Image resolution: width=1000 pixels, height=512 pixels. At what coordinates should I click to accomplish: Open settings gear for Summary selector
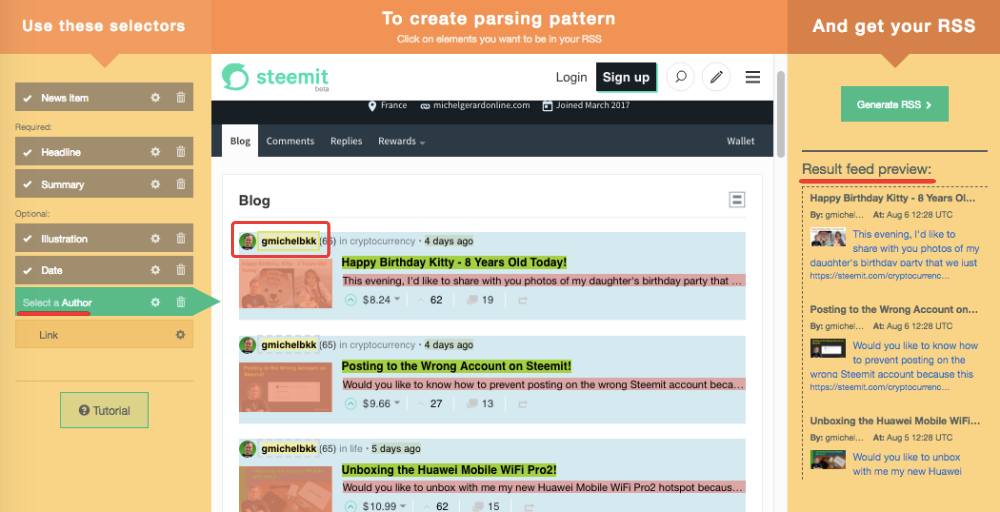[x=155, y=184]
